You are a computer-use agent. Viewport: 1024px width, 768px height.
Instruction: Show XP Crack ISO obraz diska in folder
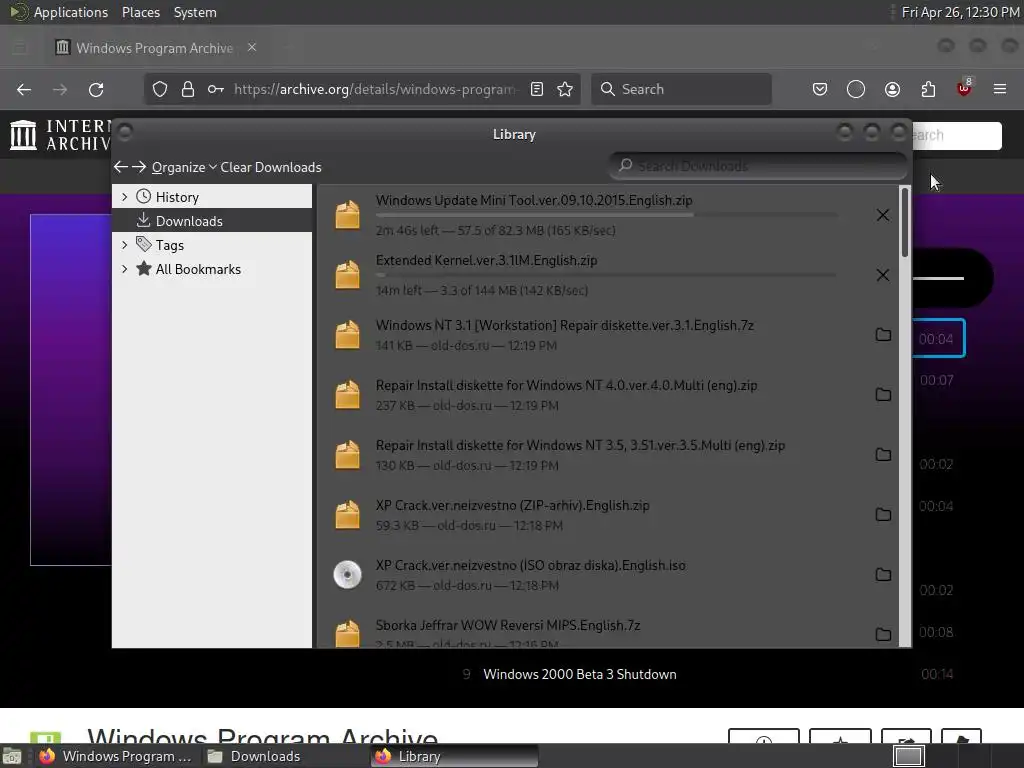[883, 575]
